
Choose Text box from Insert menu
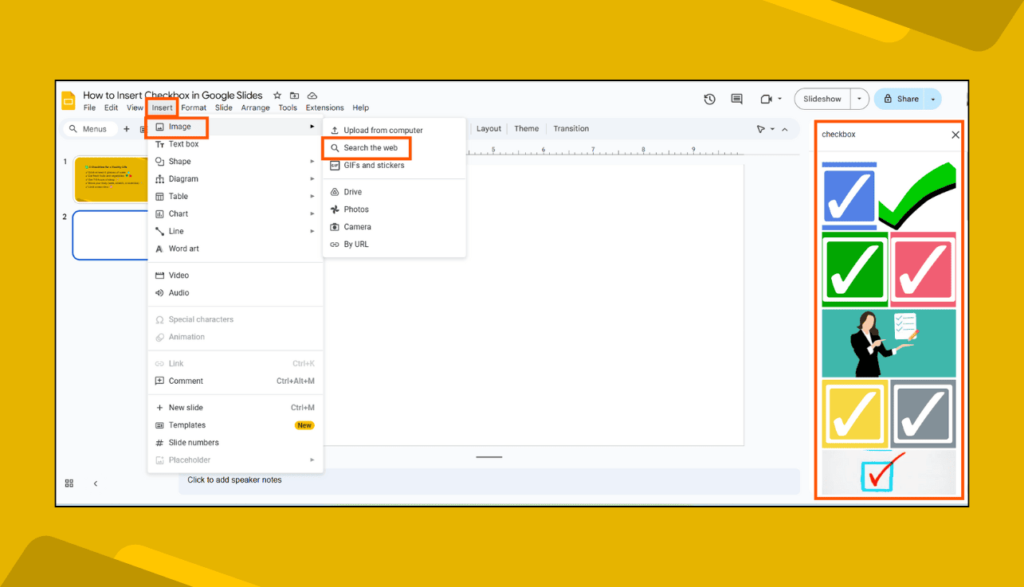235,144
